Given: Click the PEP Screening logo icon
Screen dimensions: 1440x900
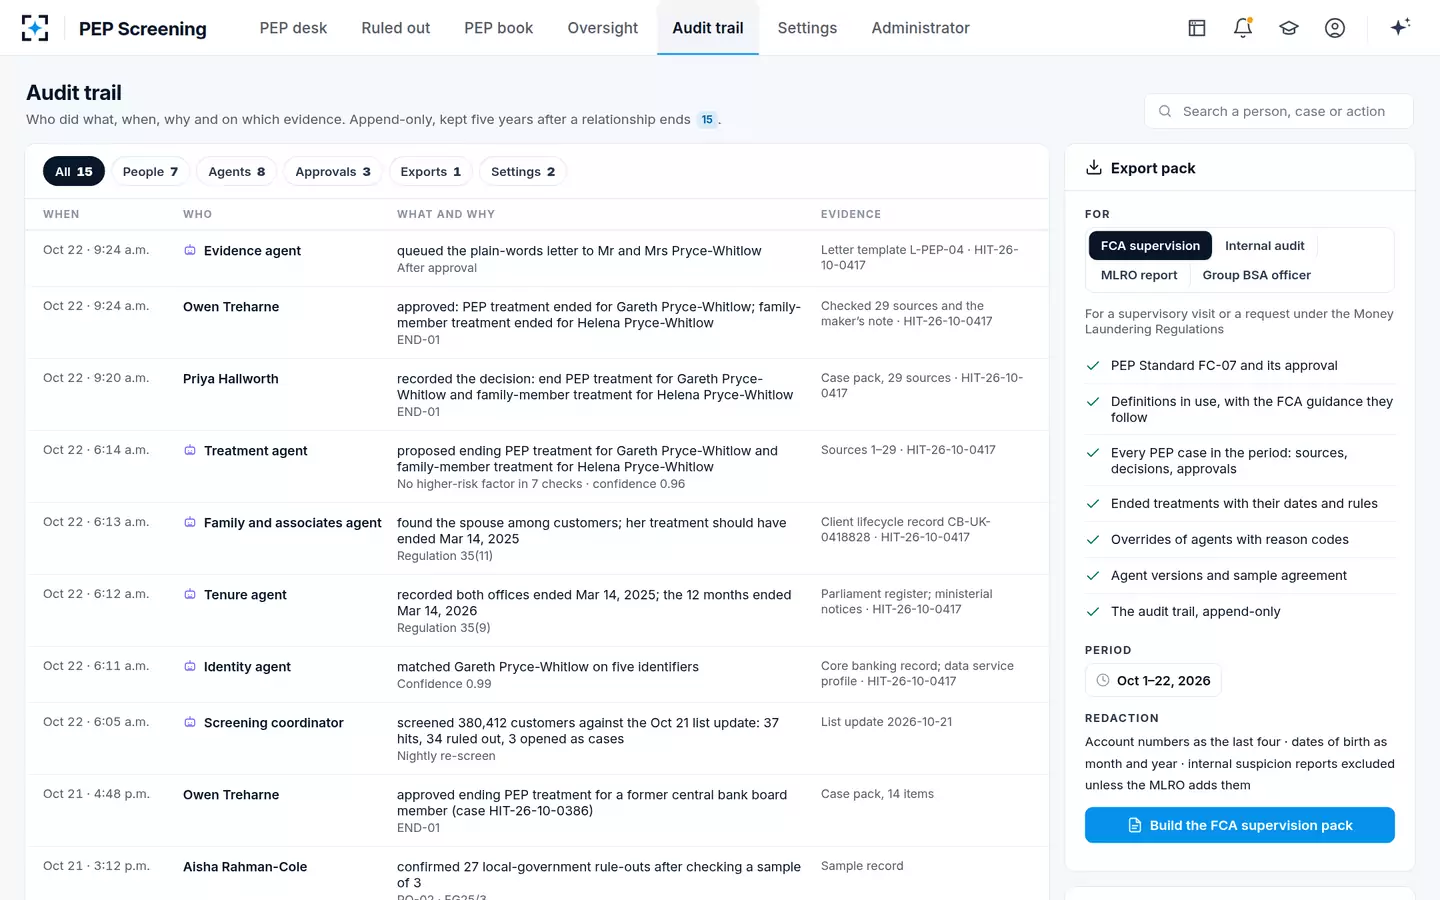Looking at the screenshot, I should 35,28.
